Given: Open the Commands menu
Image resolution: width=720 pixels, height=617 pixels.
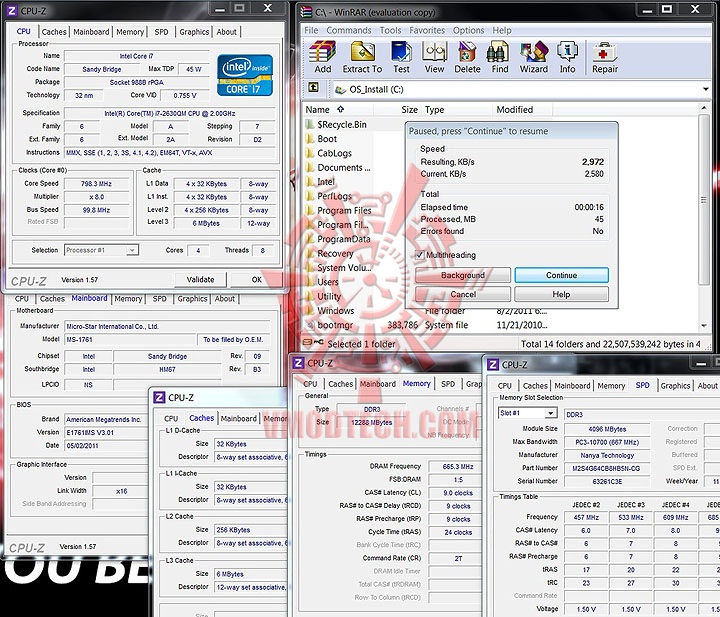Looking at the screenshot, I should tap(349, 30).
